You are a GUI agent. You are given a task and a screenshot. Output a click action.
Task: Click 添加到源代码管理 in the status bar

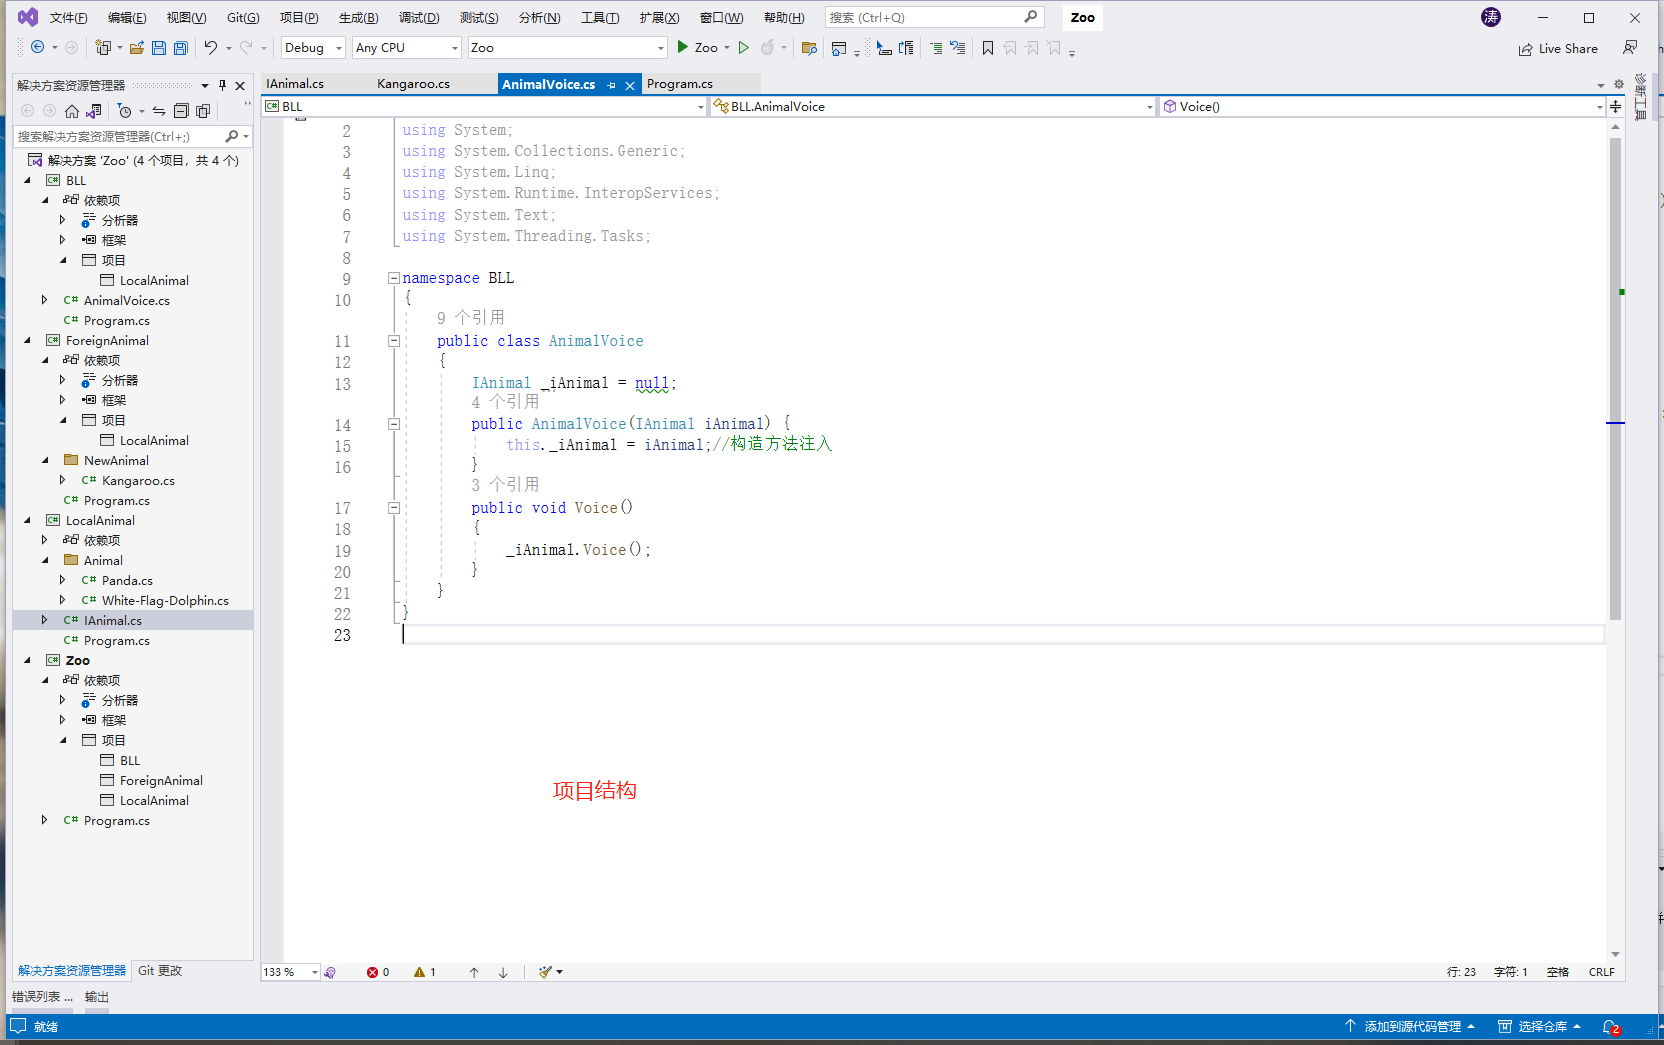[1411, 1027]
